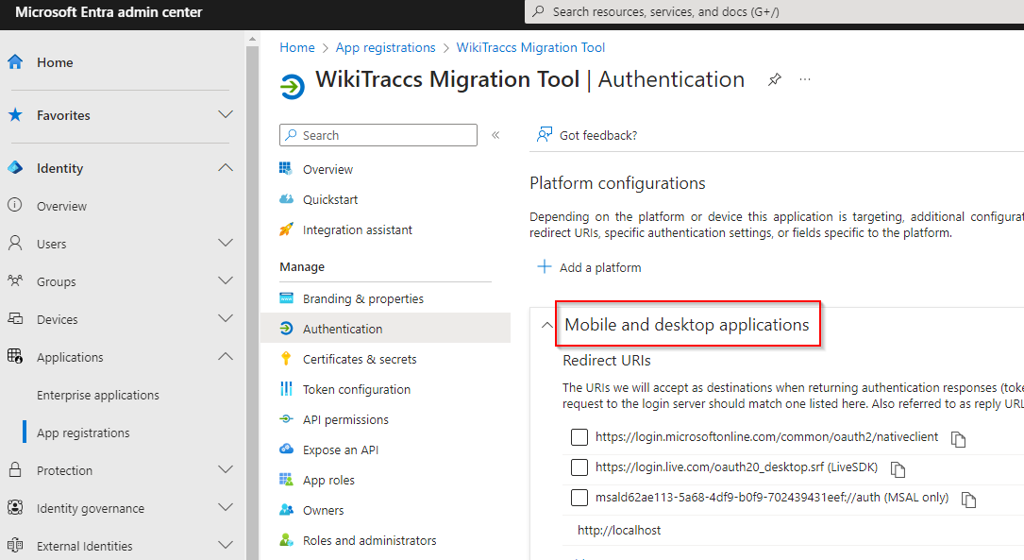Copy the LiveSDK redirect URI
Screen dimensions: 1024x560
[898, 469]
